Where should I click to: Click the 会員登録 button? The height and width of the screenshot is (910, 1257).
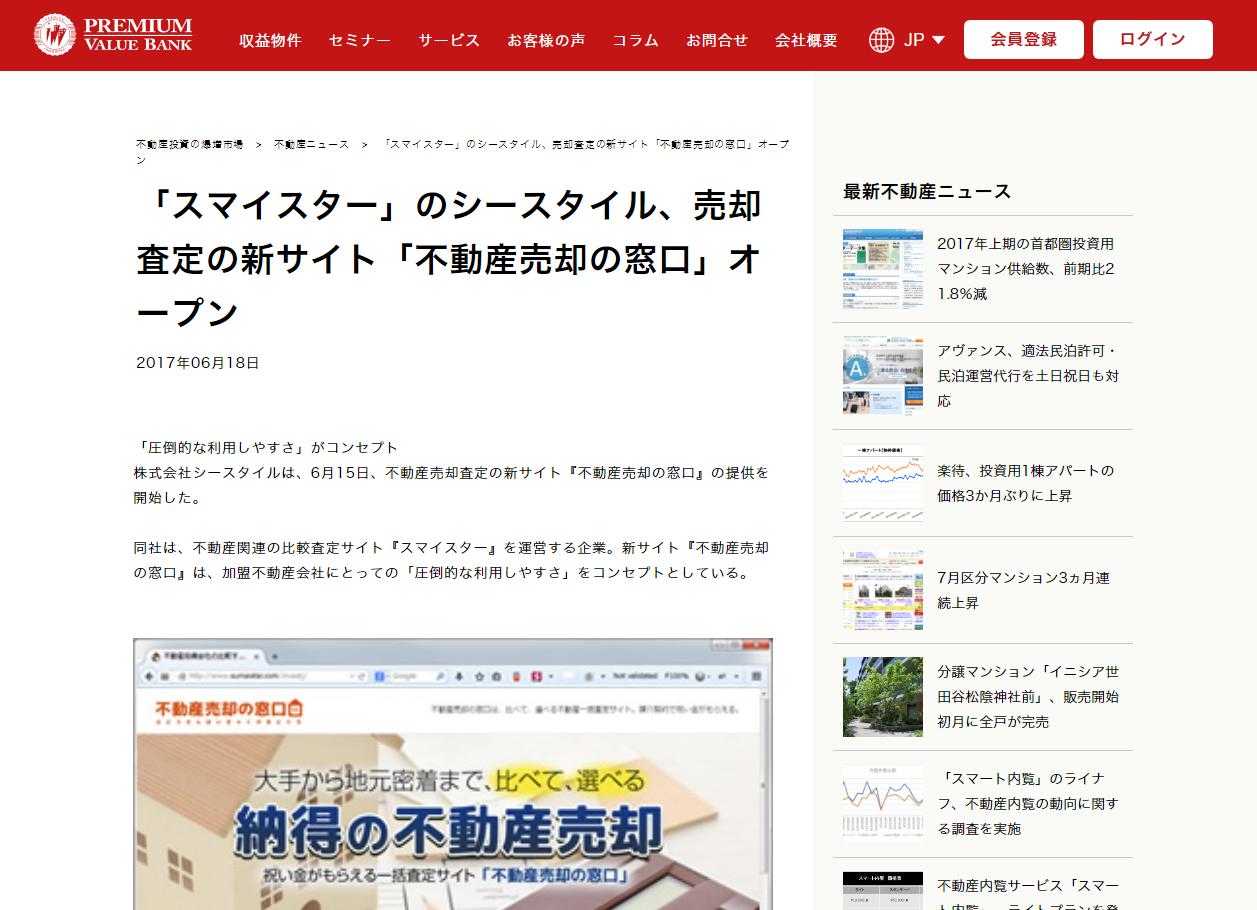(1024, 39)
